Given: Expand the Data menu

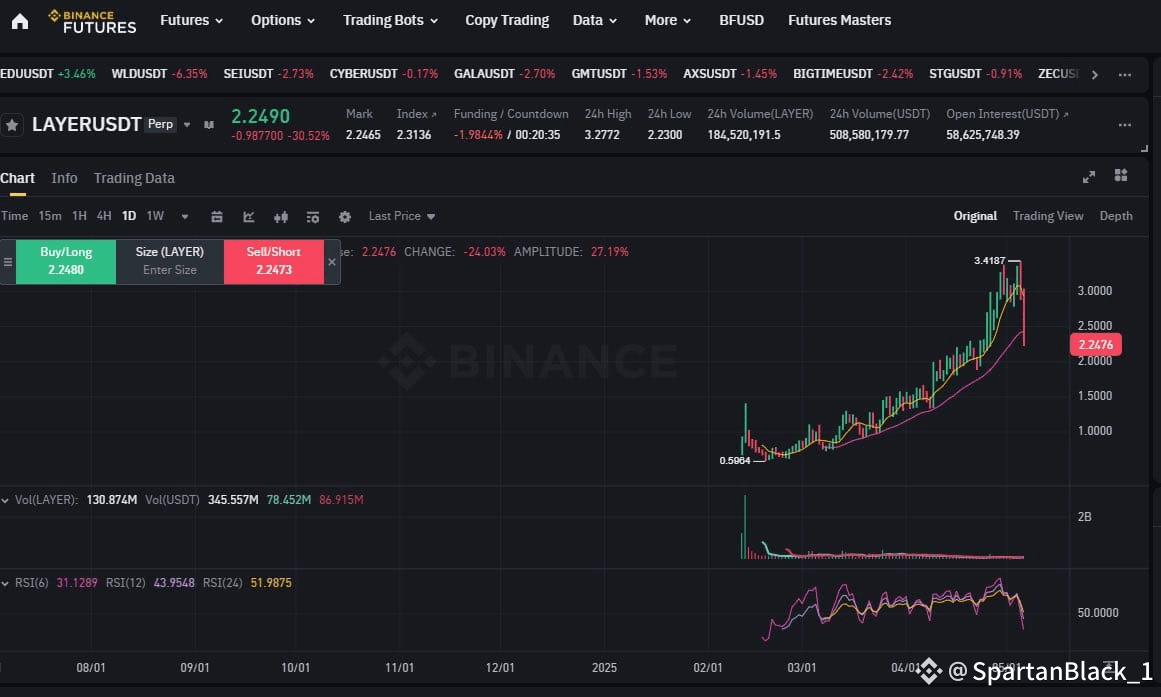Looking at the screenshot, I should 595,20.
